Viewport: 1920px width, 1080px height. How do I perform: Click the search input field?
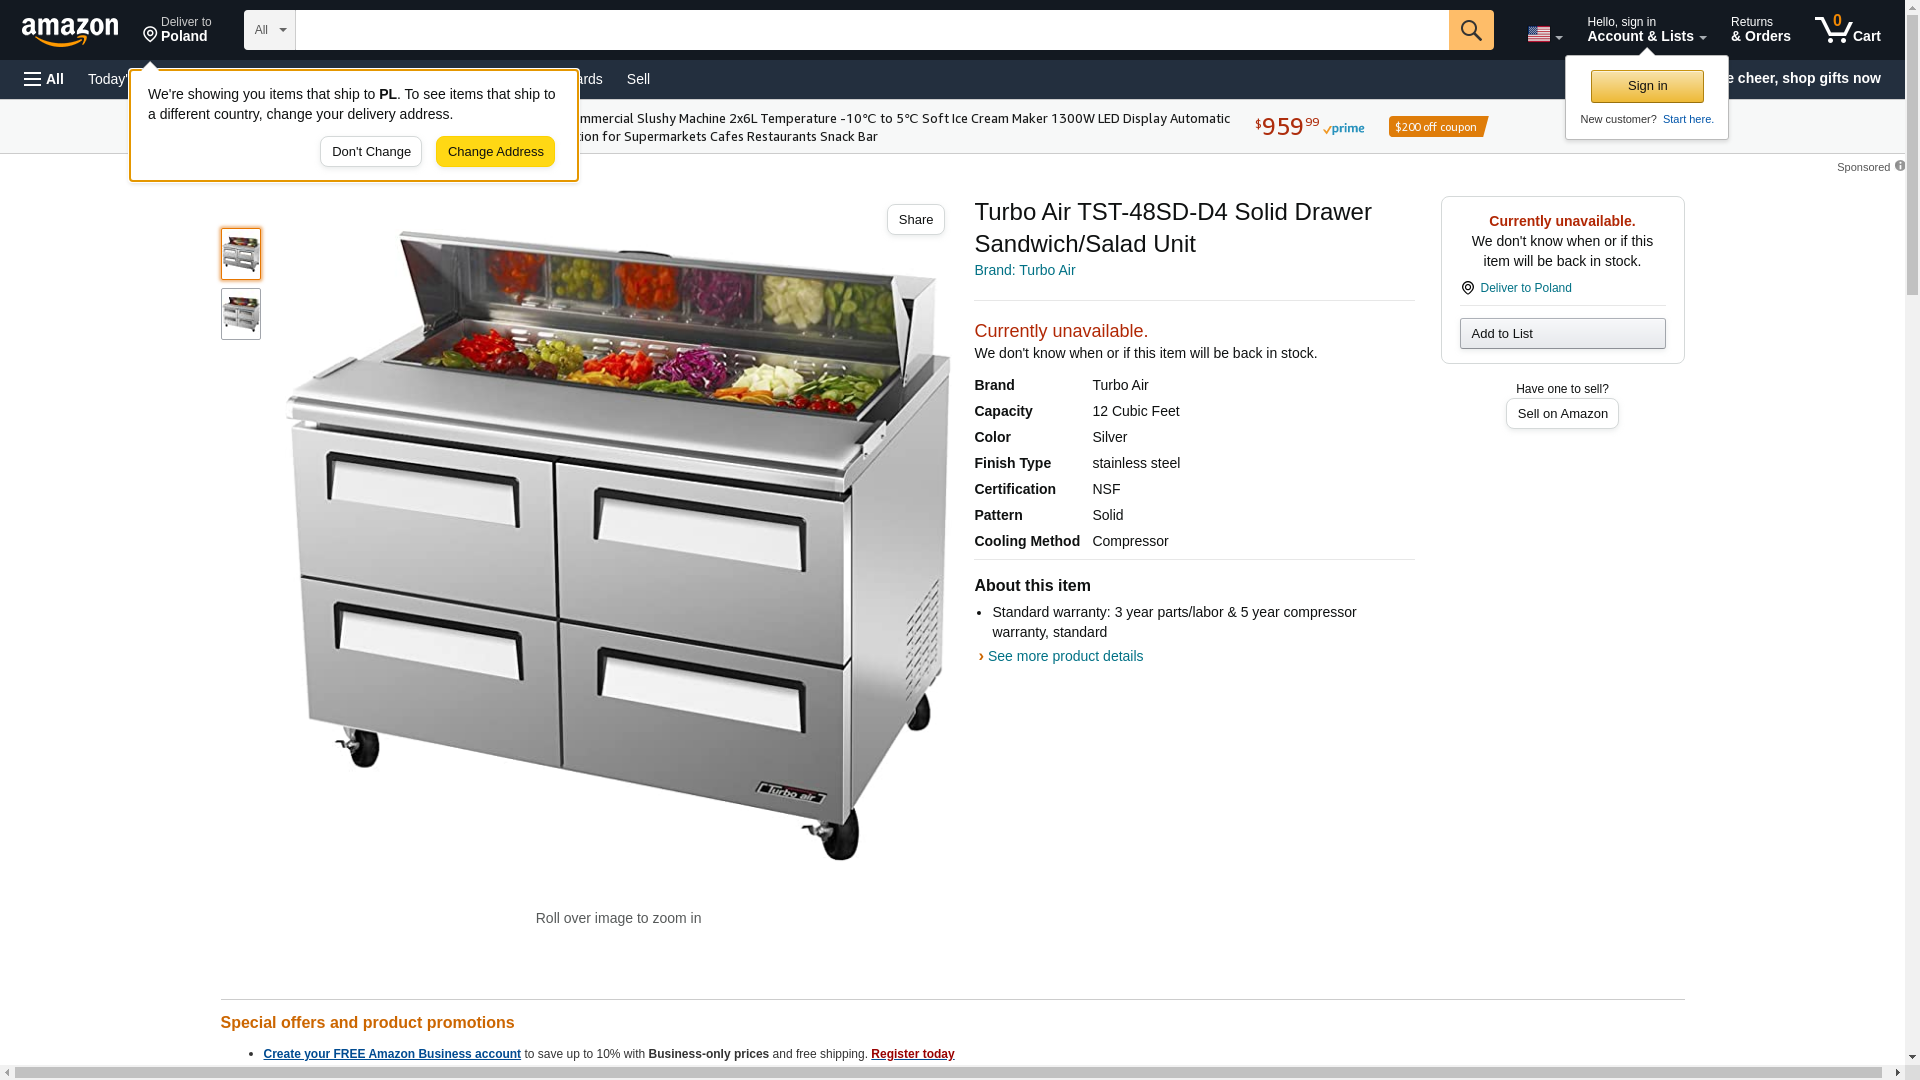coord(872,30)
